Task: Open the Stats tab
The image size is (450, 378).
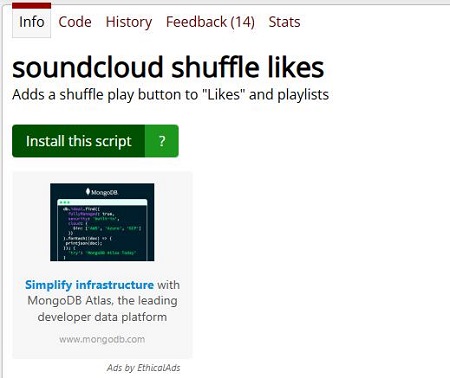Action: point(284,22)
